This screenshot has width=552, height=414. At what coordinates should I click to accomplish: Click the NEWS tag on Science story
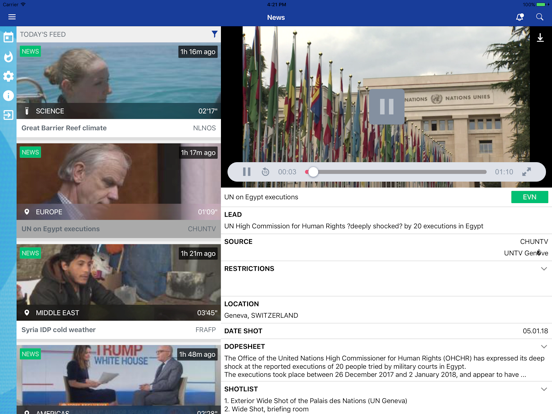[30, 51]
